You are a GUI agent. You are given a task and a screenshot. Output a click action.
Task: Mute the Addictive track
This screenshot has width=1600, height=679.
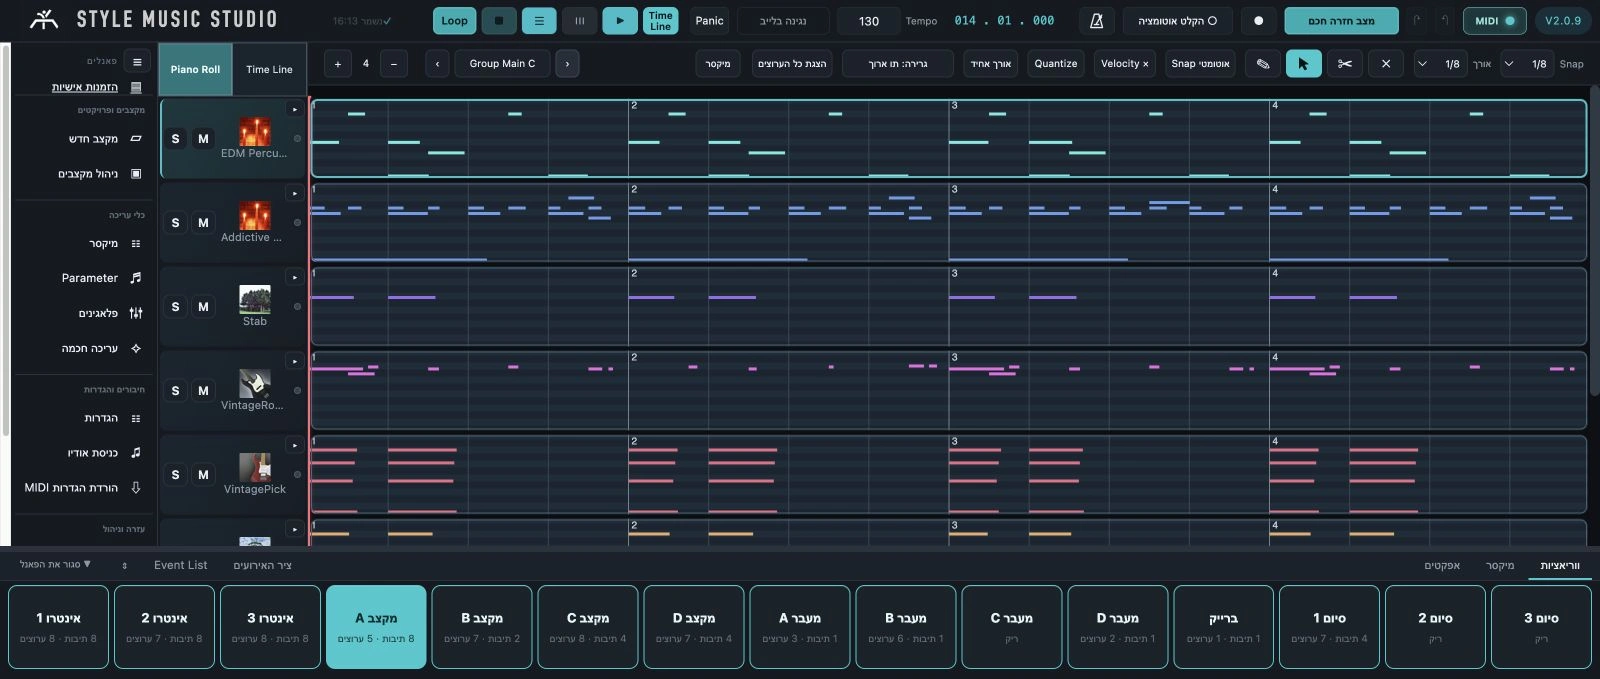203,223
